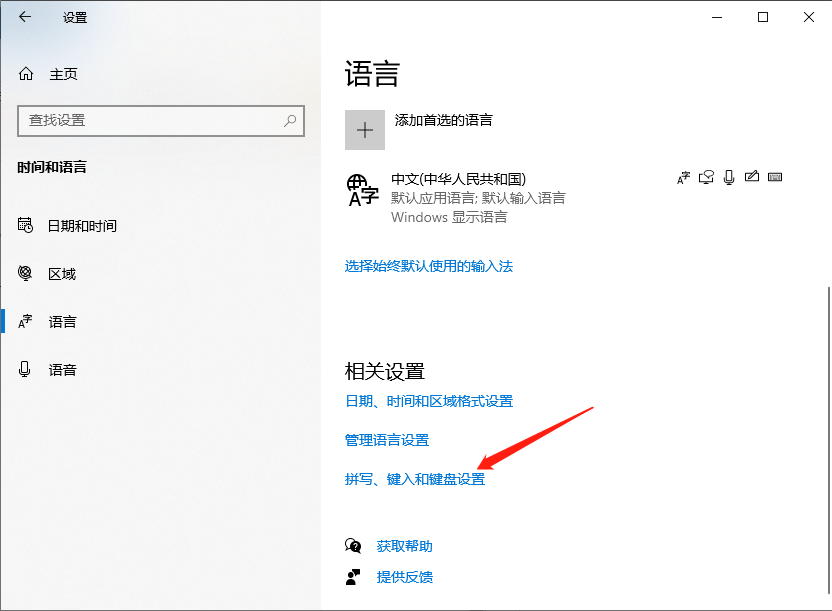Click the keyboard feature icon
Viewport: 832px width, 611px height.
[x=776, y=177]
